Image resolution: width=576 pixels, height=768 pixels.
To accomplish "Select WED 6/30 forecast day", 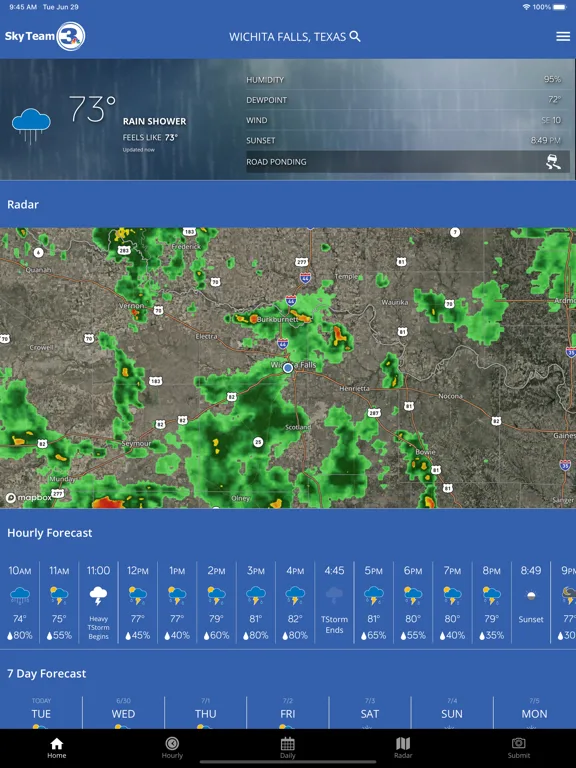I will coord(123,714).
